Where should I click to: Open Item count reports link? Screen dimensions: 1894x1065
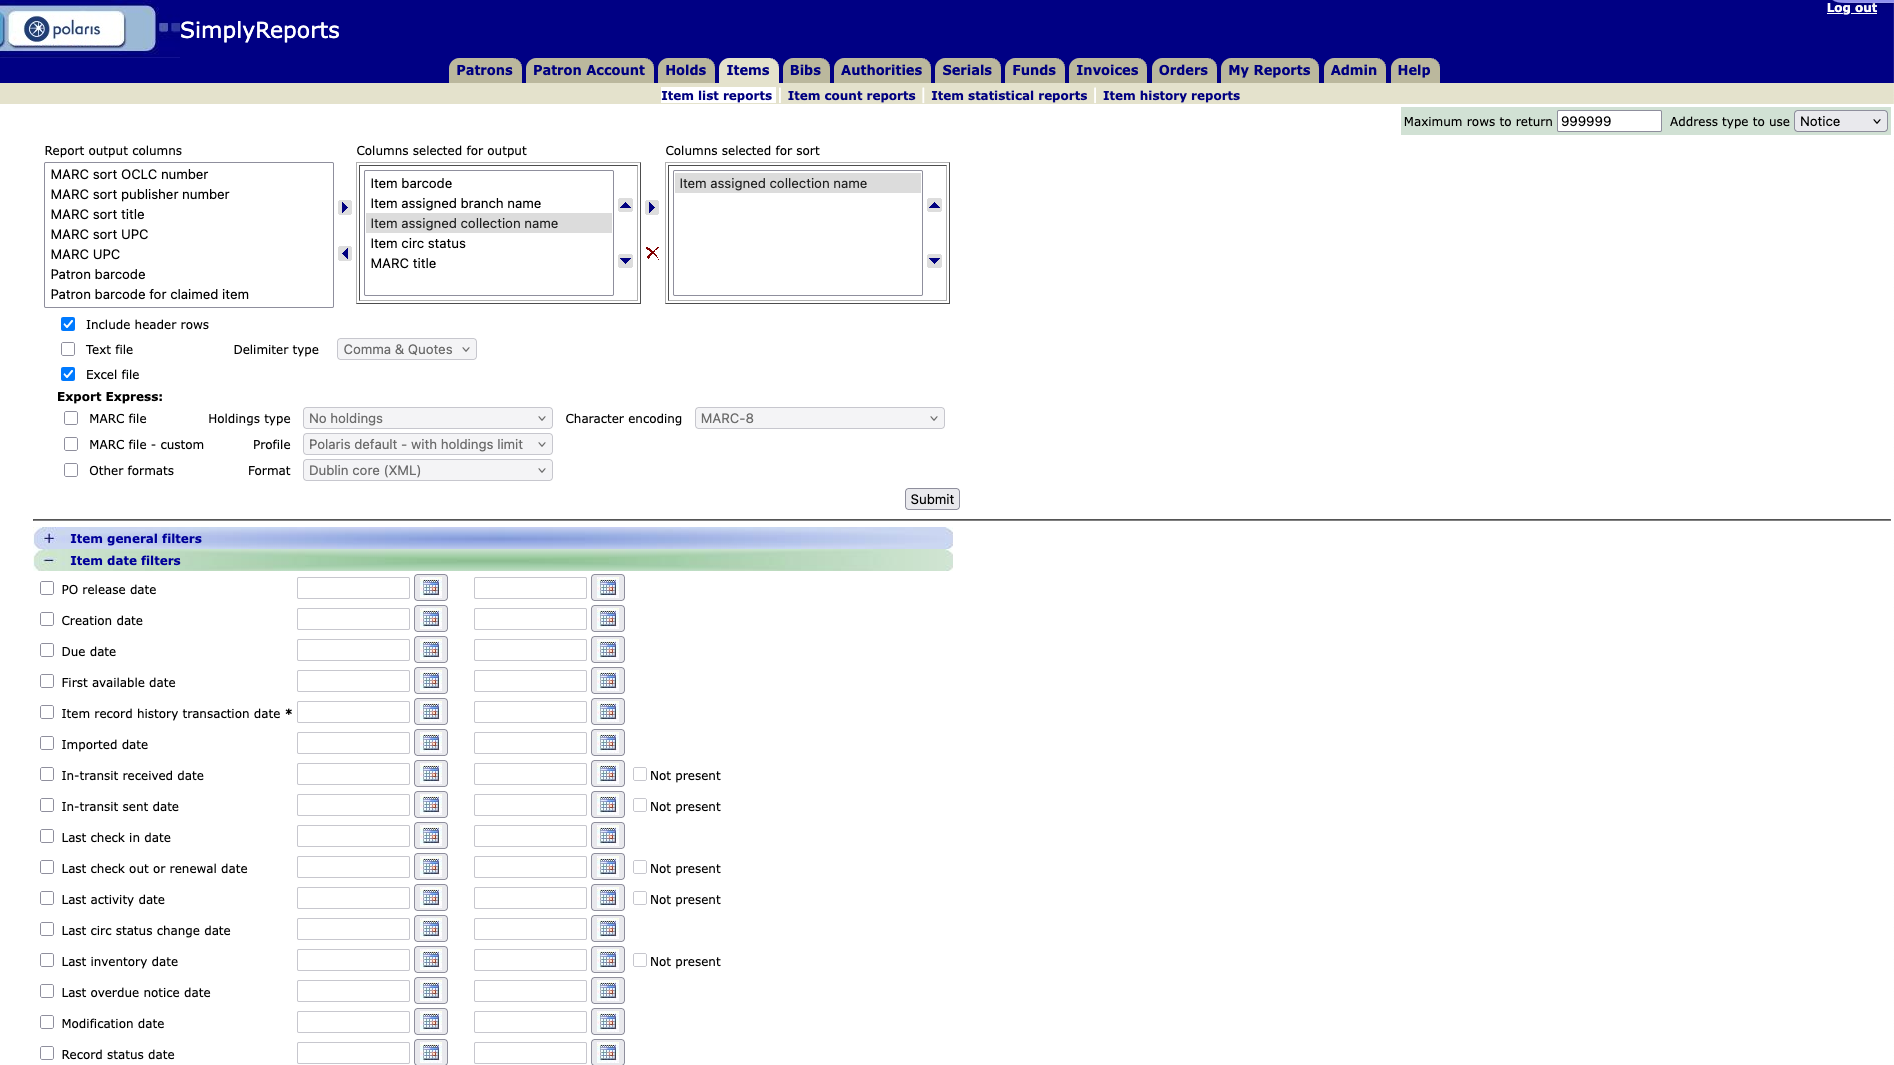(x=851, y=96)
